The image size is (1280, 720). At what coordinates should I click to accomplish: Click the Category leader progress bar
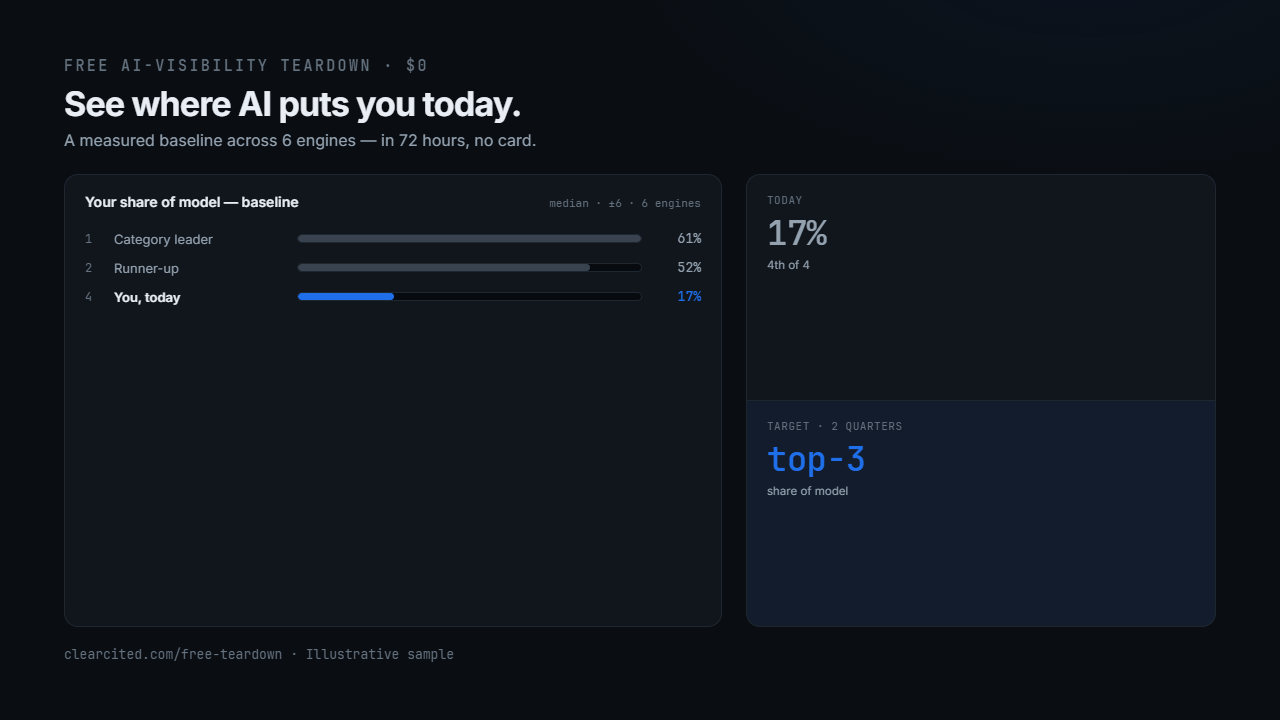[x=469, y=239]
